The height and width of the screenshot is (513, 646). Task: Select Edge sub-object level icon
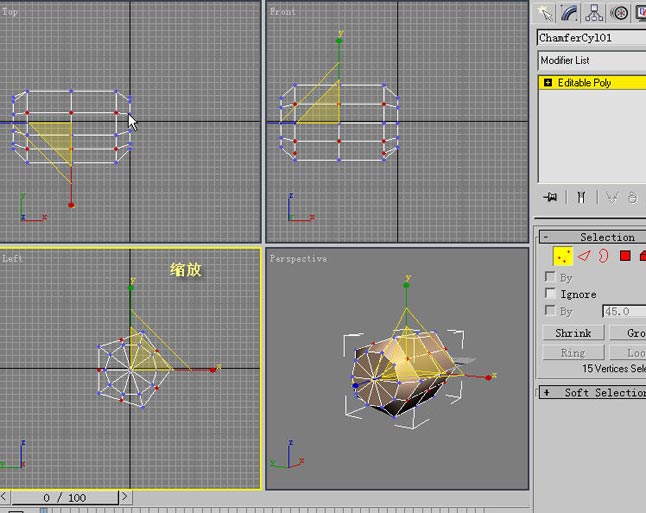click(584, 256)
